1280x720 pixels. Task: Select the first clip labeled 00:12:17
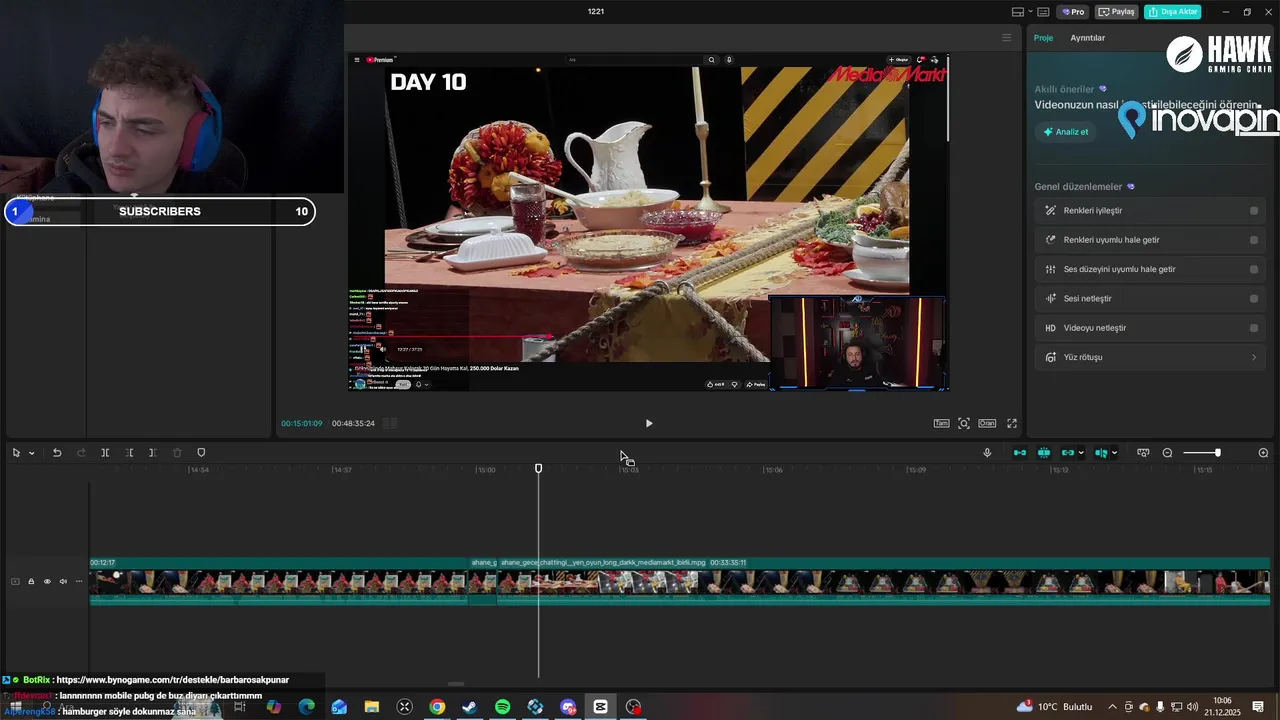[279, 581]
